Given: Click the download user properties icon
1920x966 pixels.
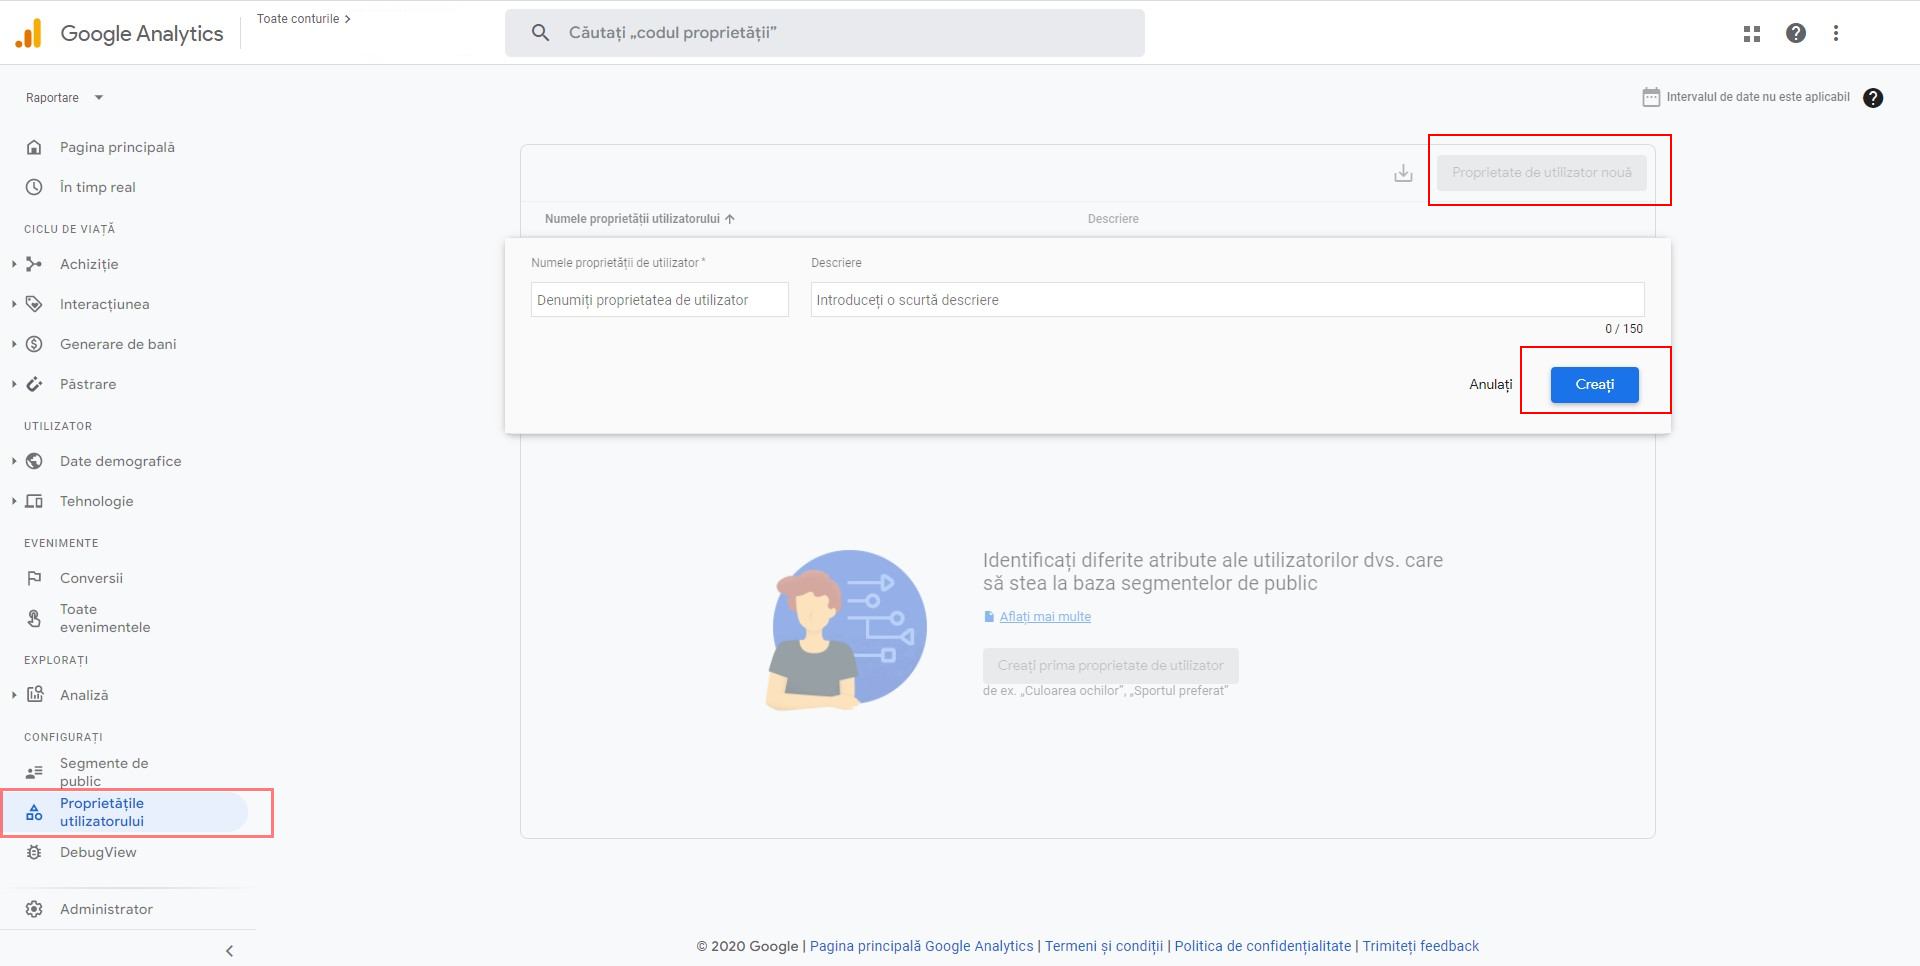Looking at the screenshot, I should tap(1403, 173).
